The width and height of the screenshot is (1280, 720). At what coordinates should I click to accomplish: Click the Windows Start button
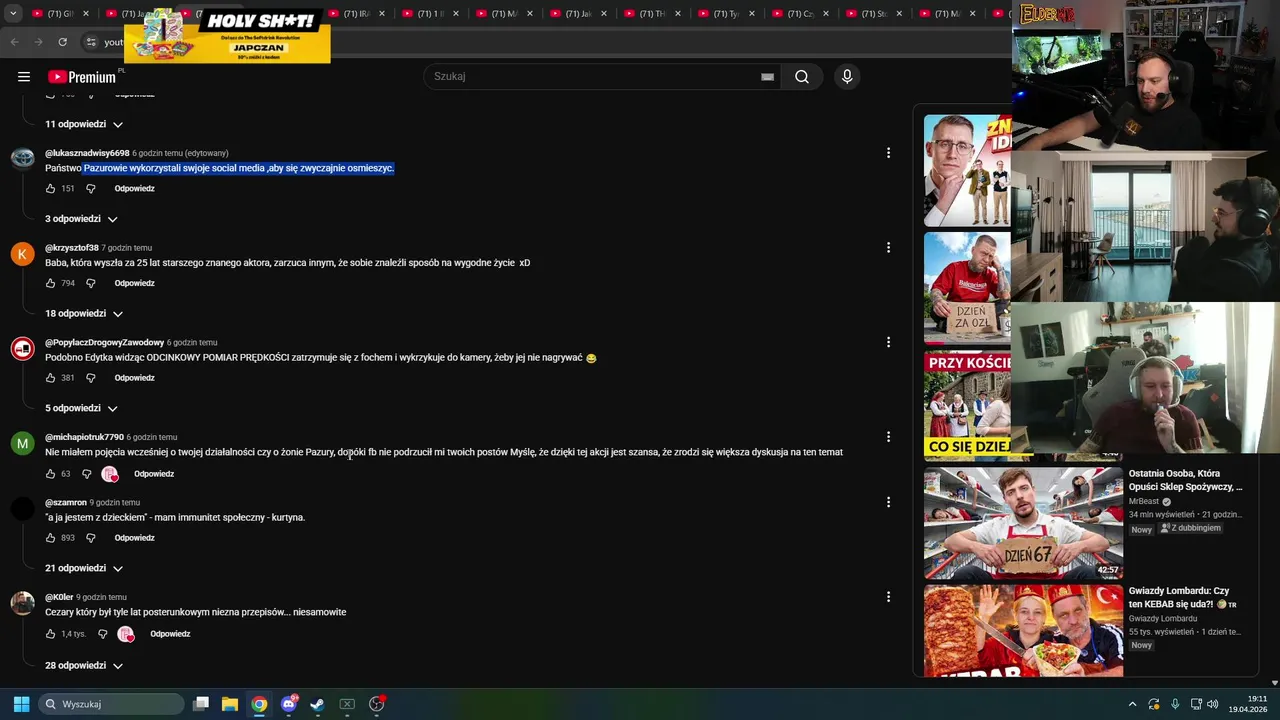point(21,704)
